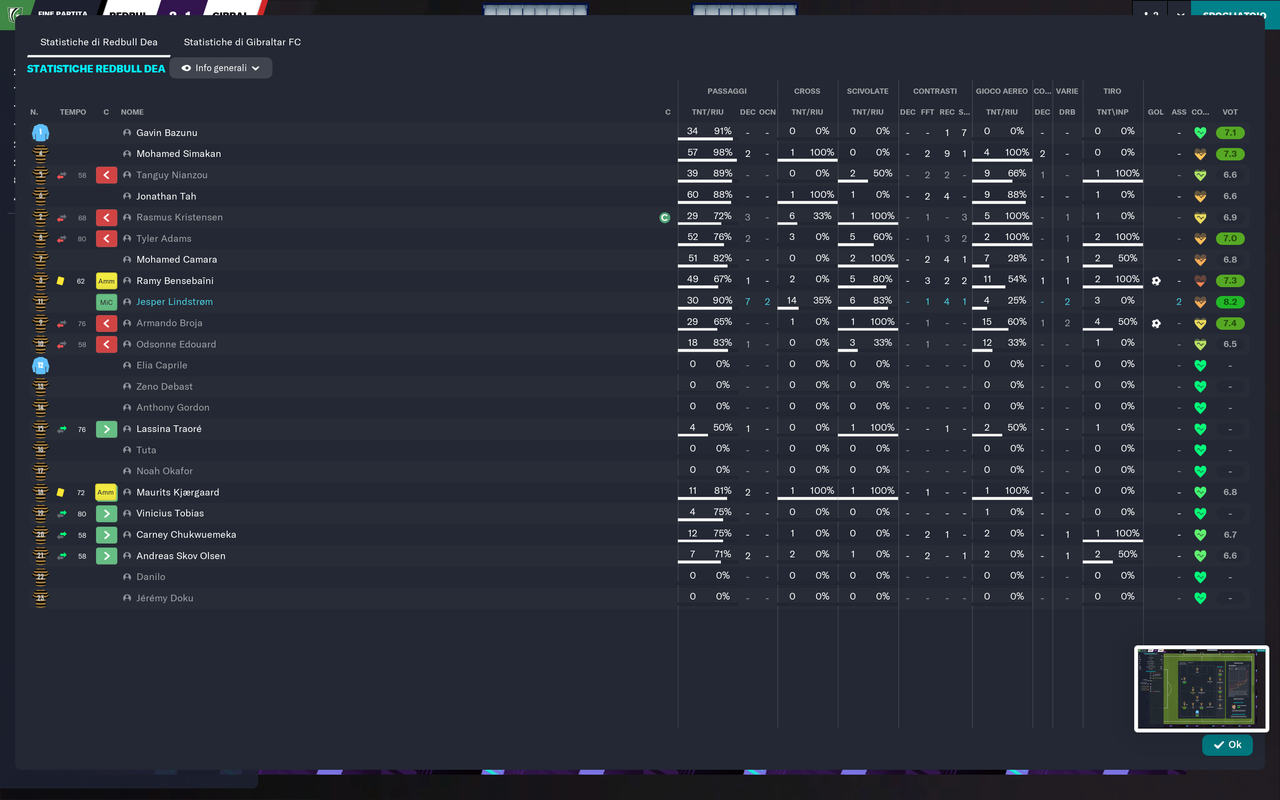
Task: Open the Info generali view dropdown
Action: tap(221, 68)
